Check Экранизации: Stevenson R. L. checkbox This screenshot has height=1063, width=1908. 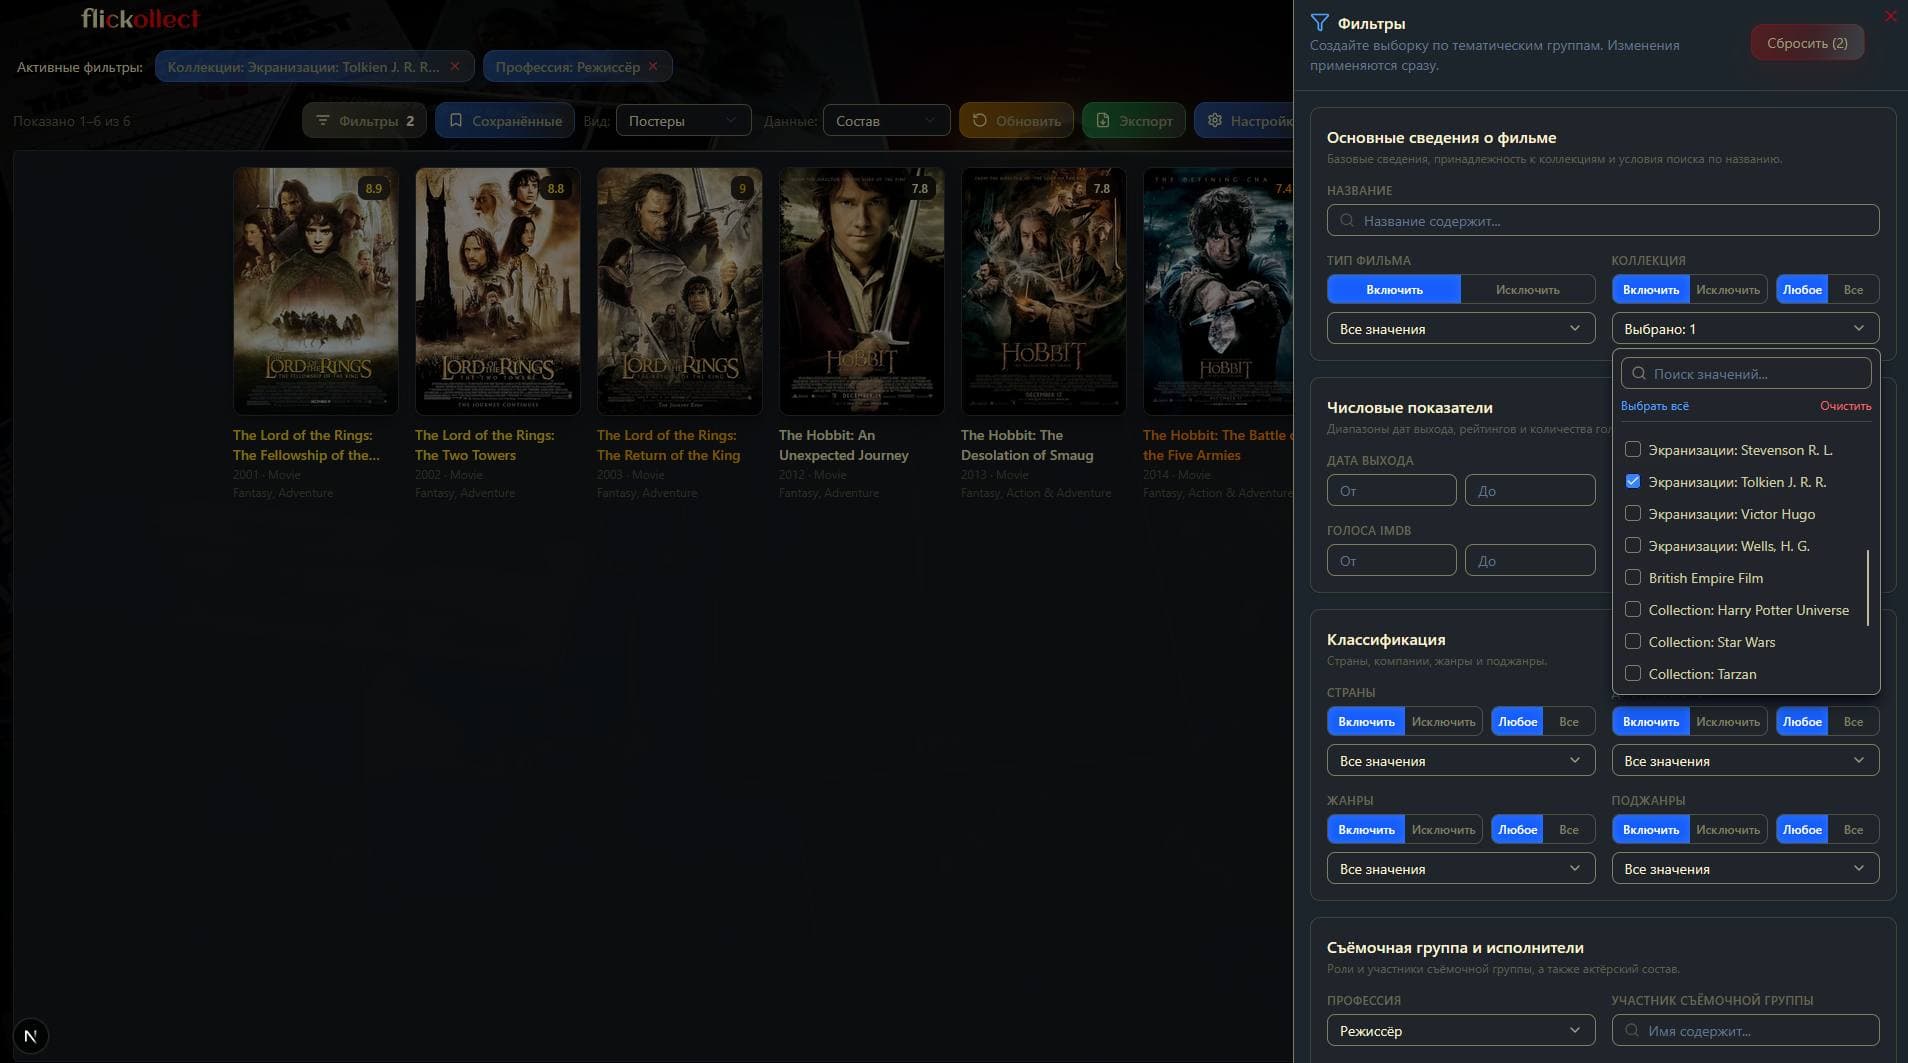pos(1633,450)
